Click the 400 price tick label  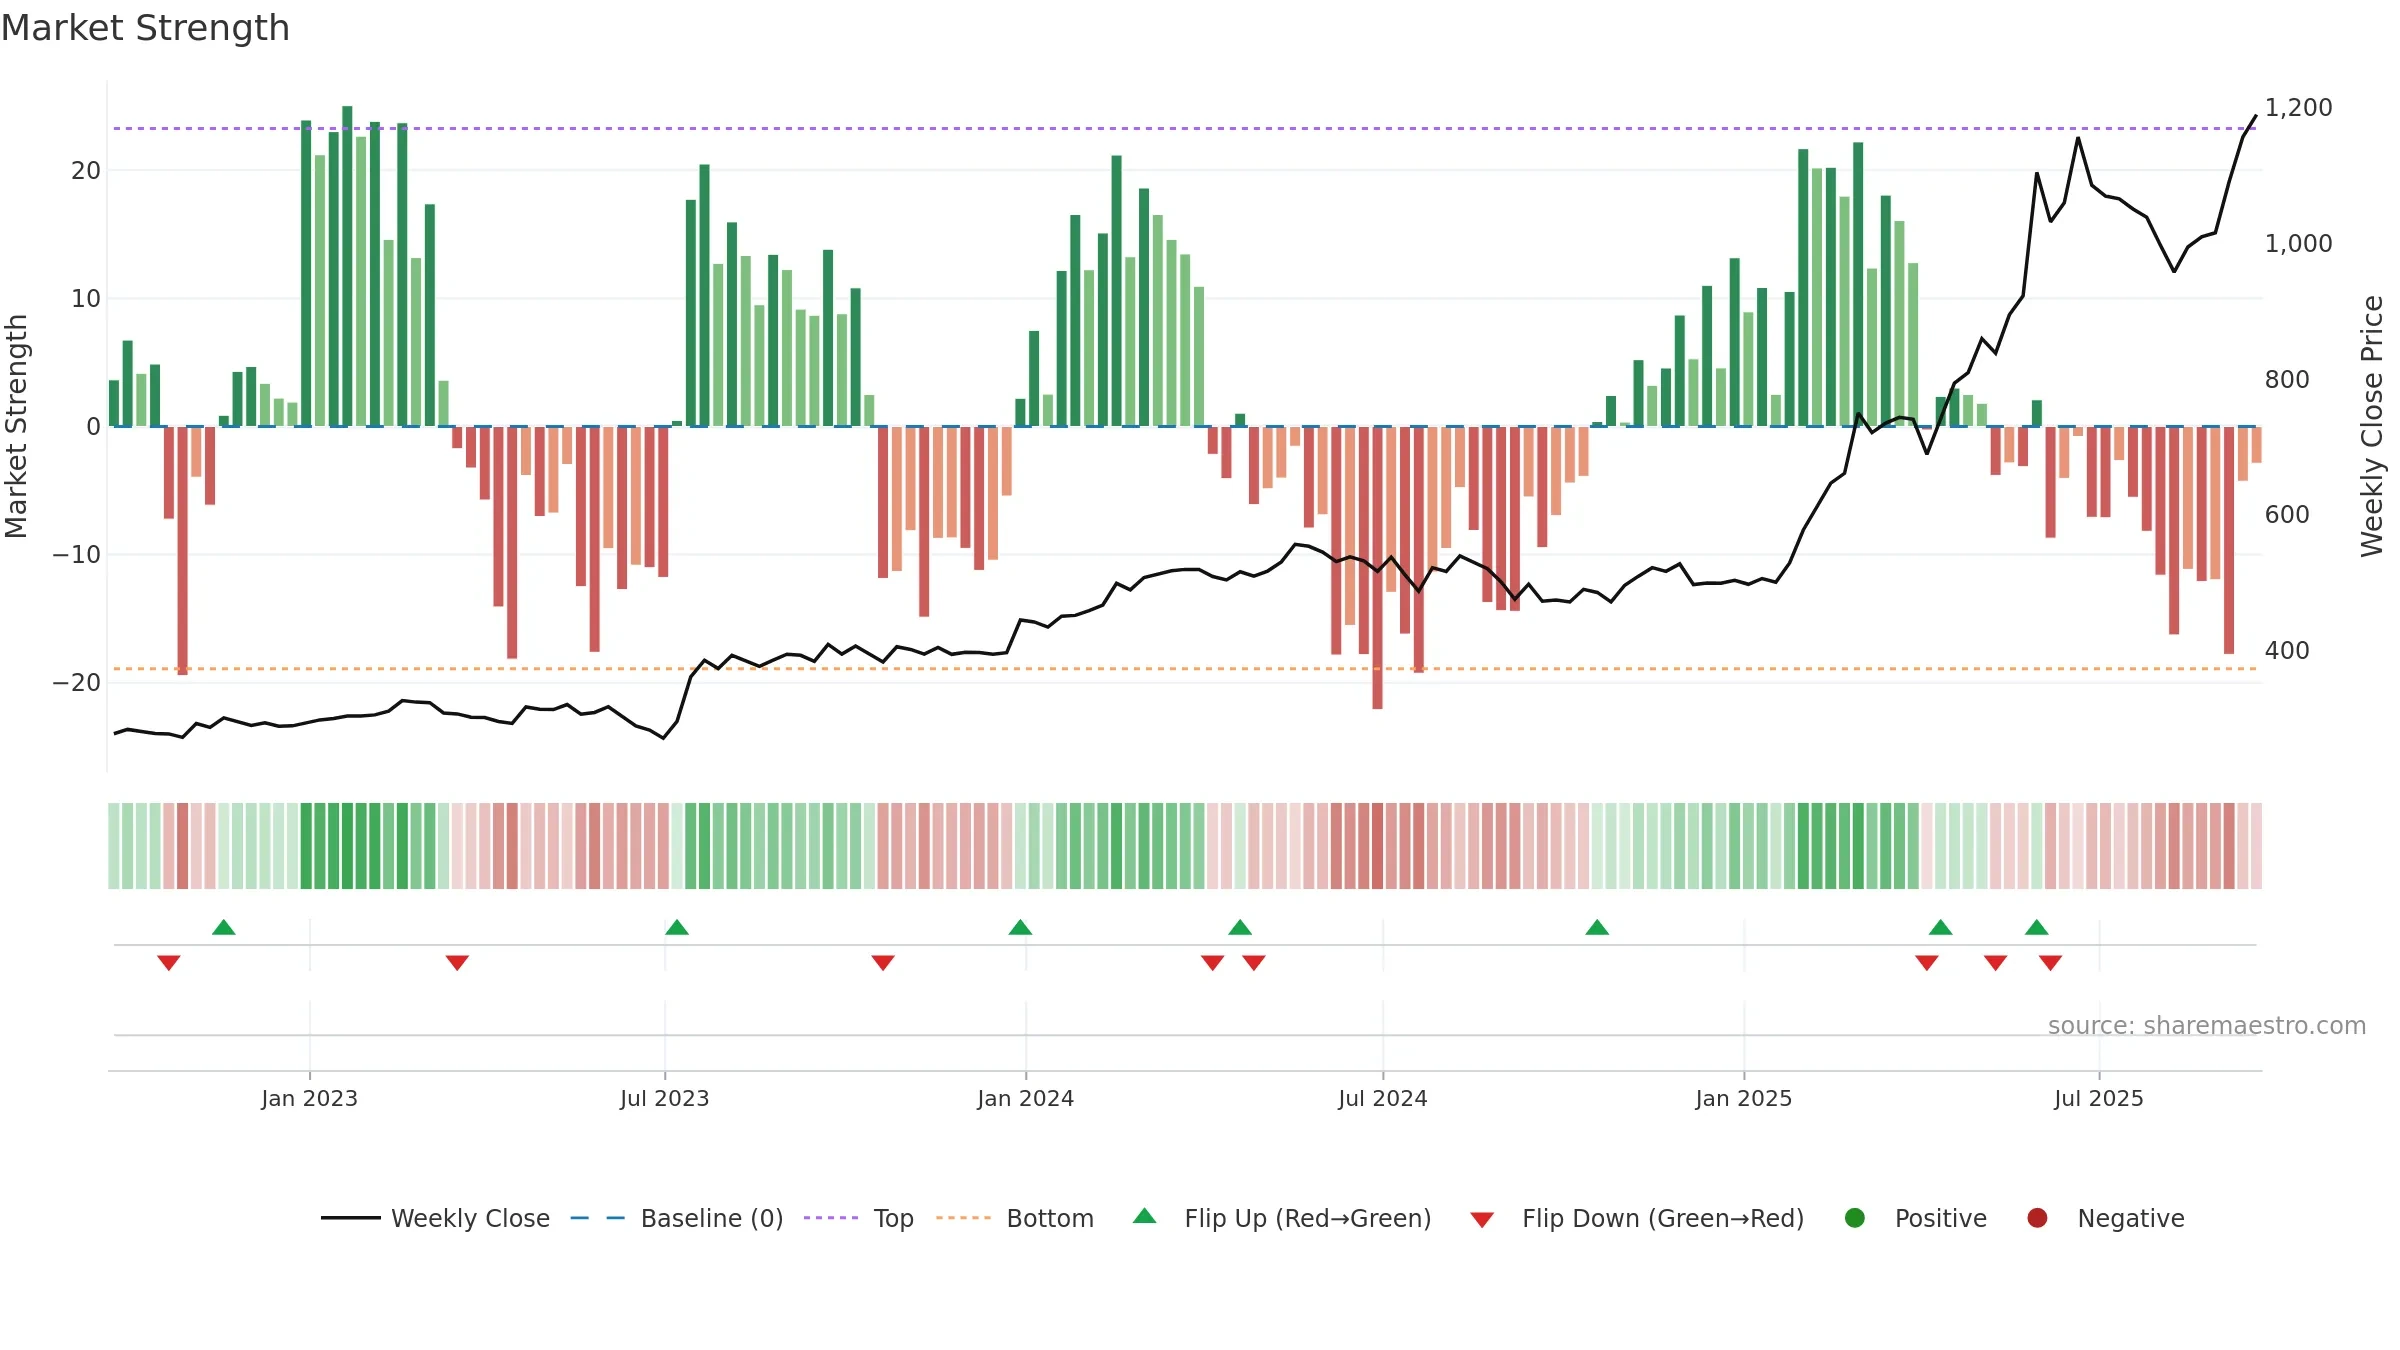coord(2287,651)
